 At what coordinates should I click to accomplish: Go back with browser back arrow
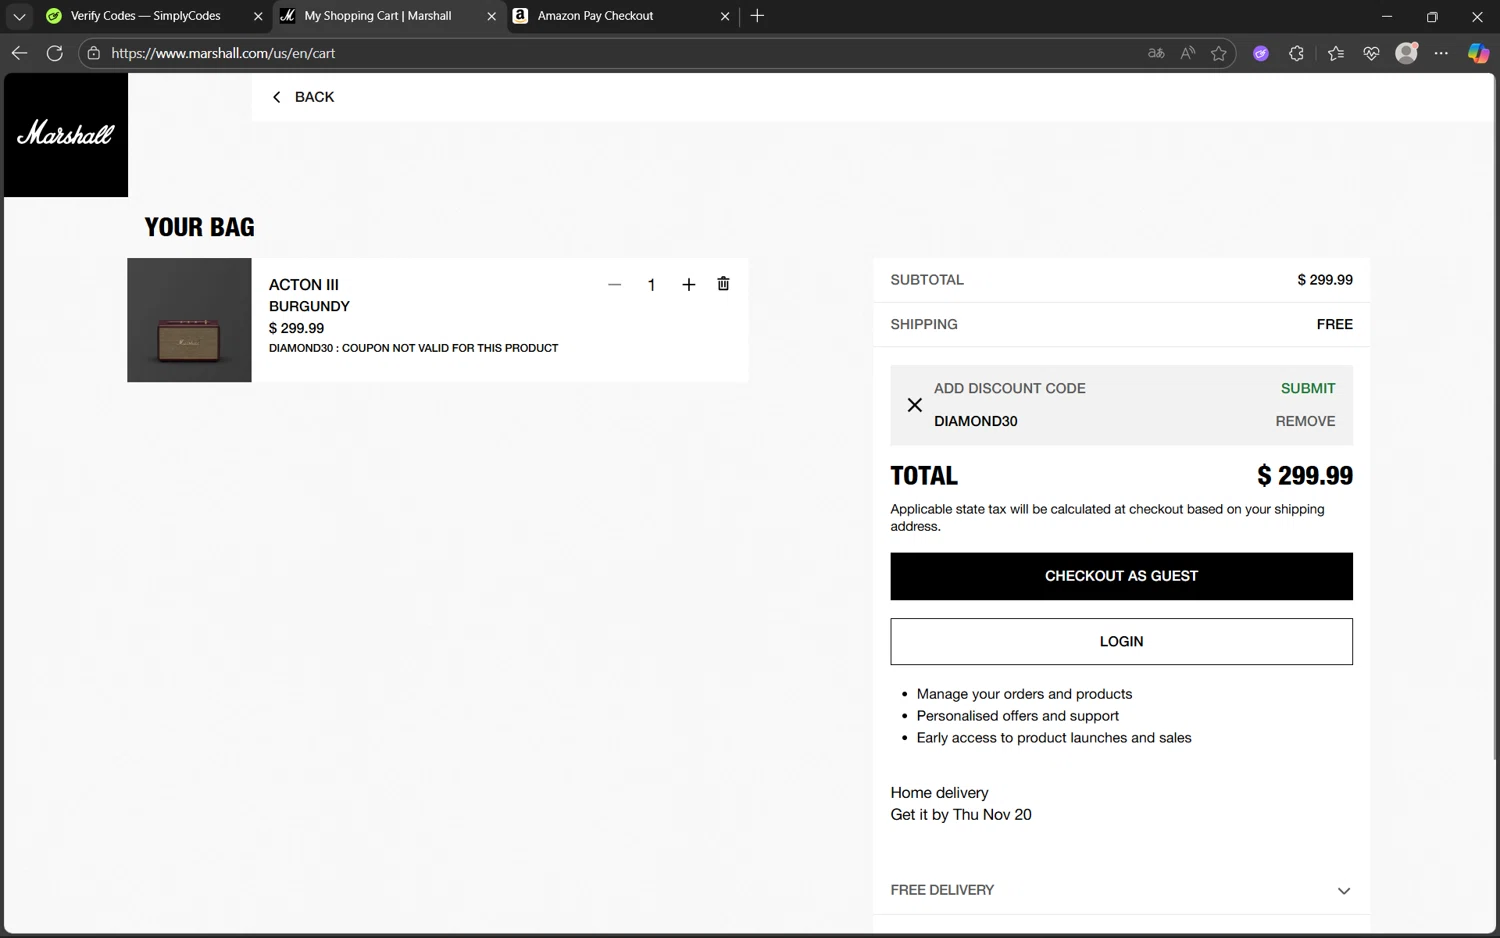pos(19,53)
